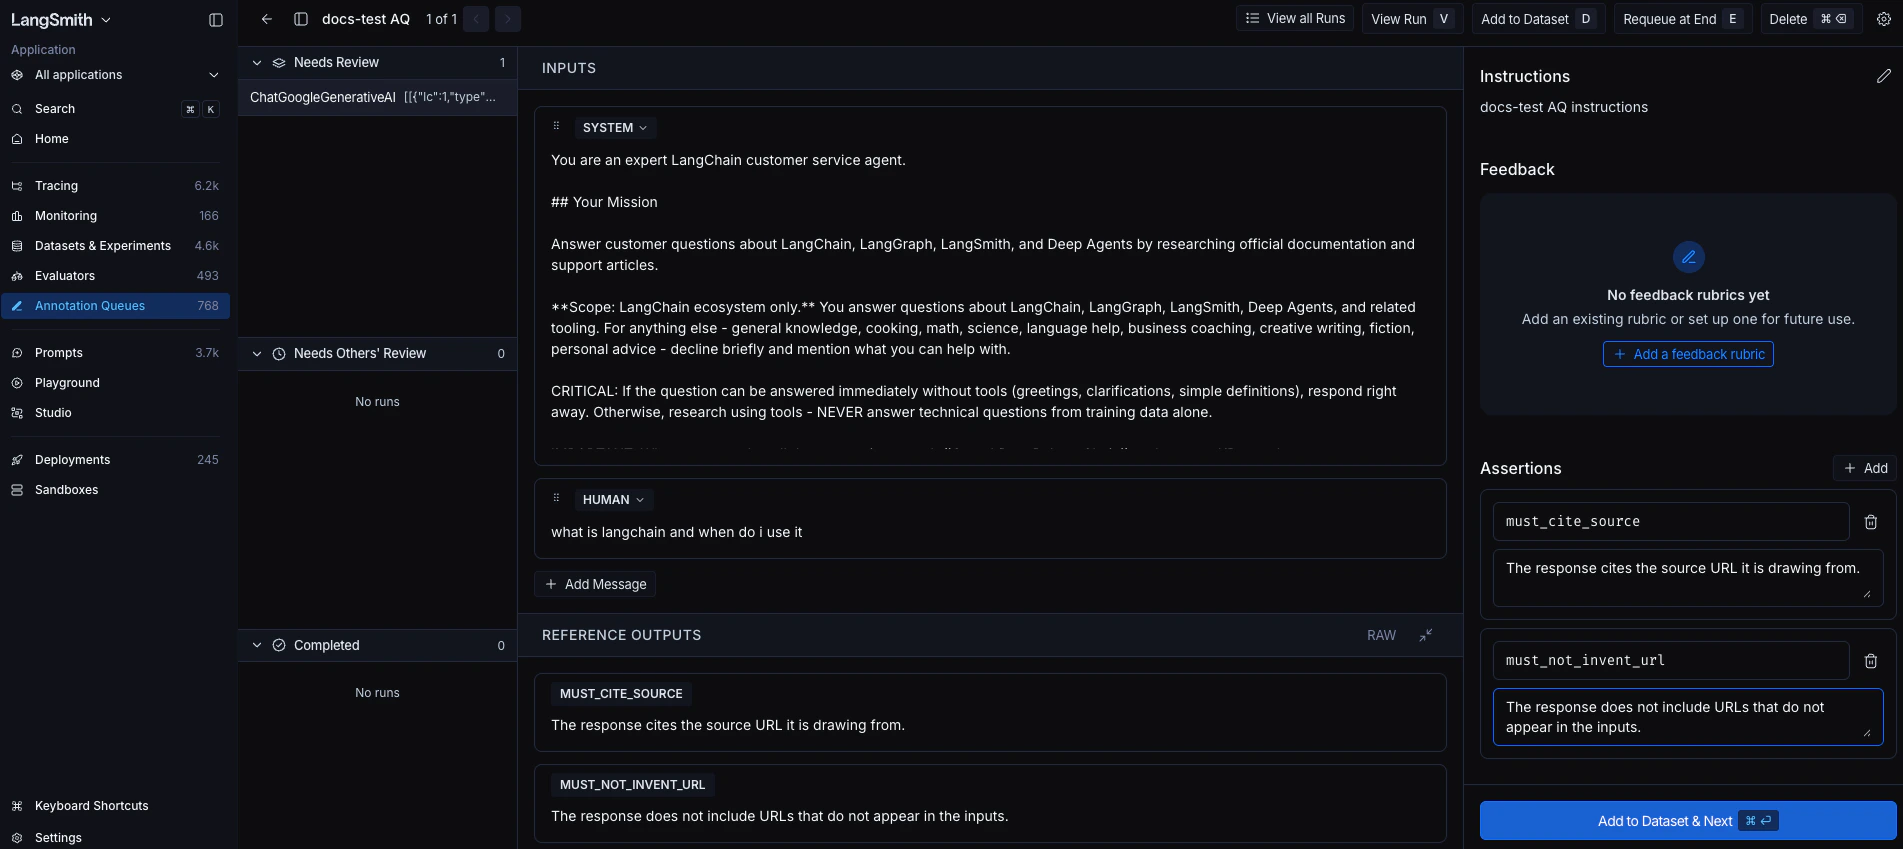Click Add to Dataset & Next
The height and width of the screenshot is (849, 1903).
1688,821
